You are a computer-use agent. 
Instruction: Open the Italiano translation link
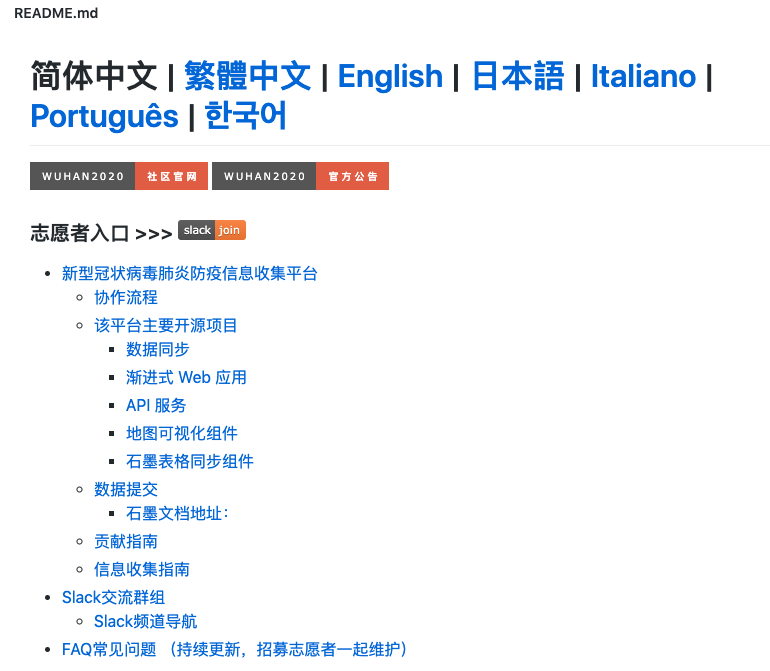tap(643, 76)
